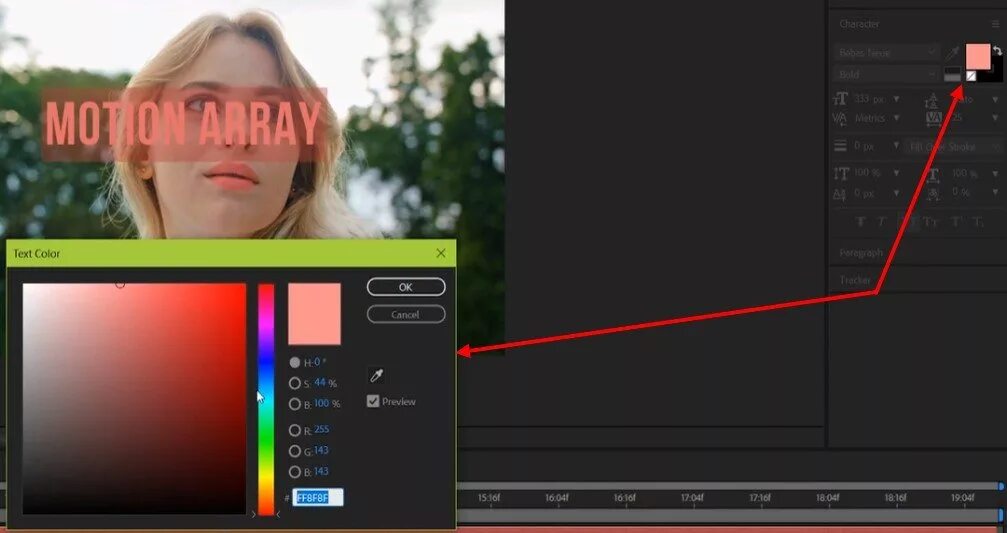1007x533 pixels.
Task: Click the Cancel button in Text Color
Action: (406, 314)
